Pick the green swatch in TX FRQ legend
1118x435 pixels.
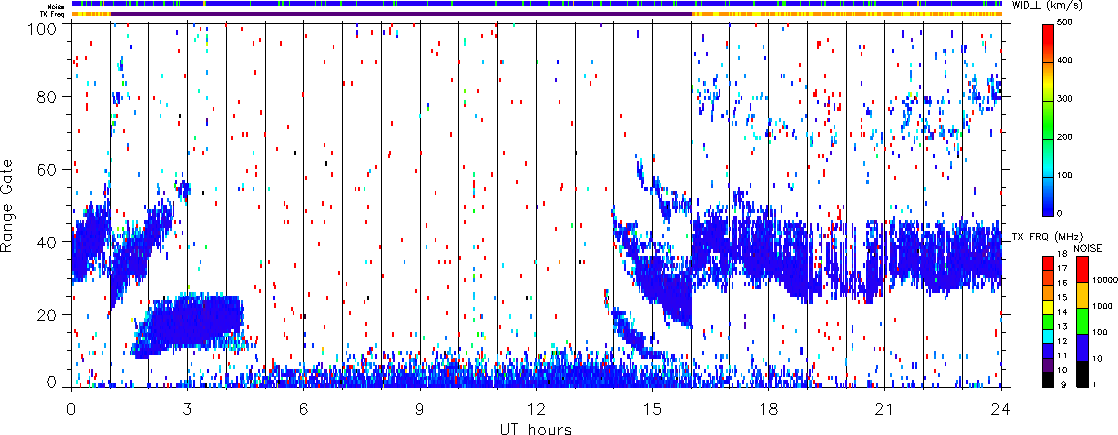1047,322
